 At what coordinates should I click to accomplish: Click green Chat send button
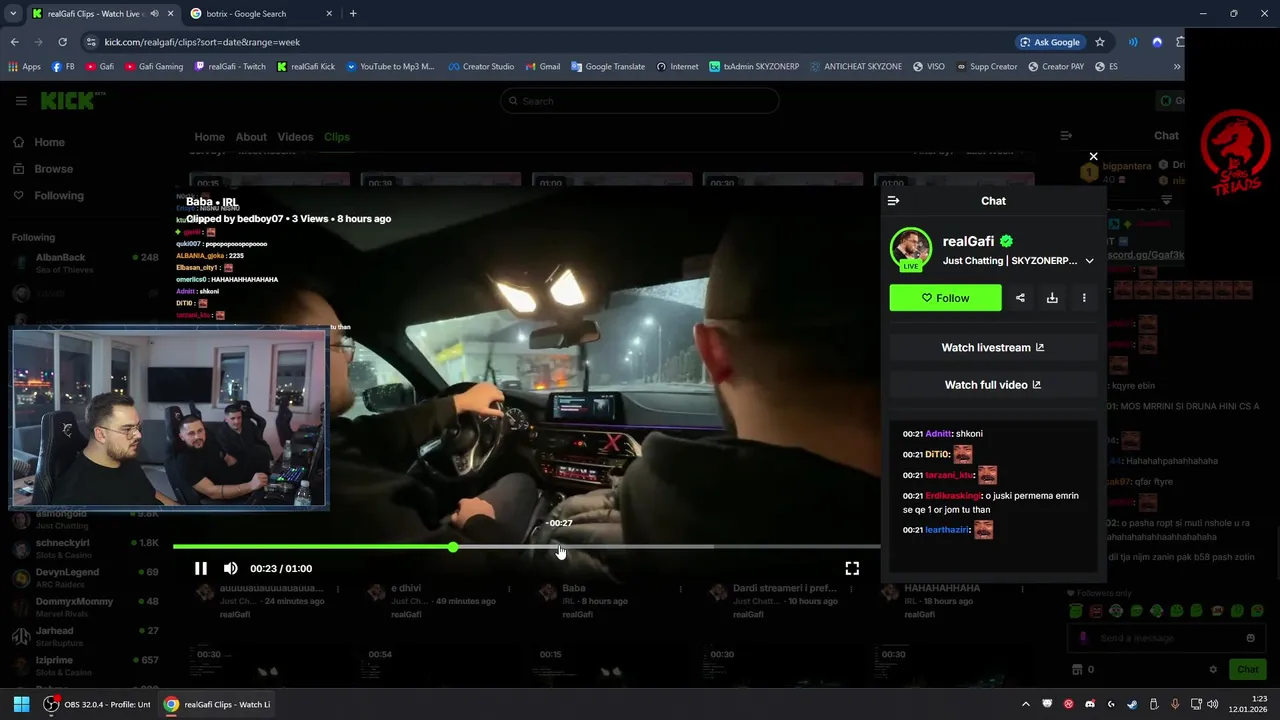[x=1248, y=670]
